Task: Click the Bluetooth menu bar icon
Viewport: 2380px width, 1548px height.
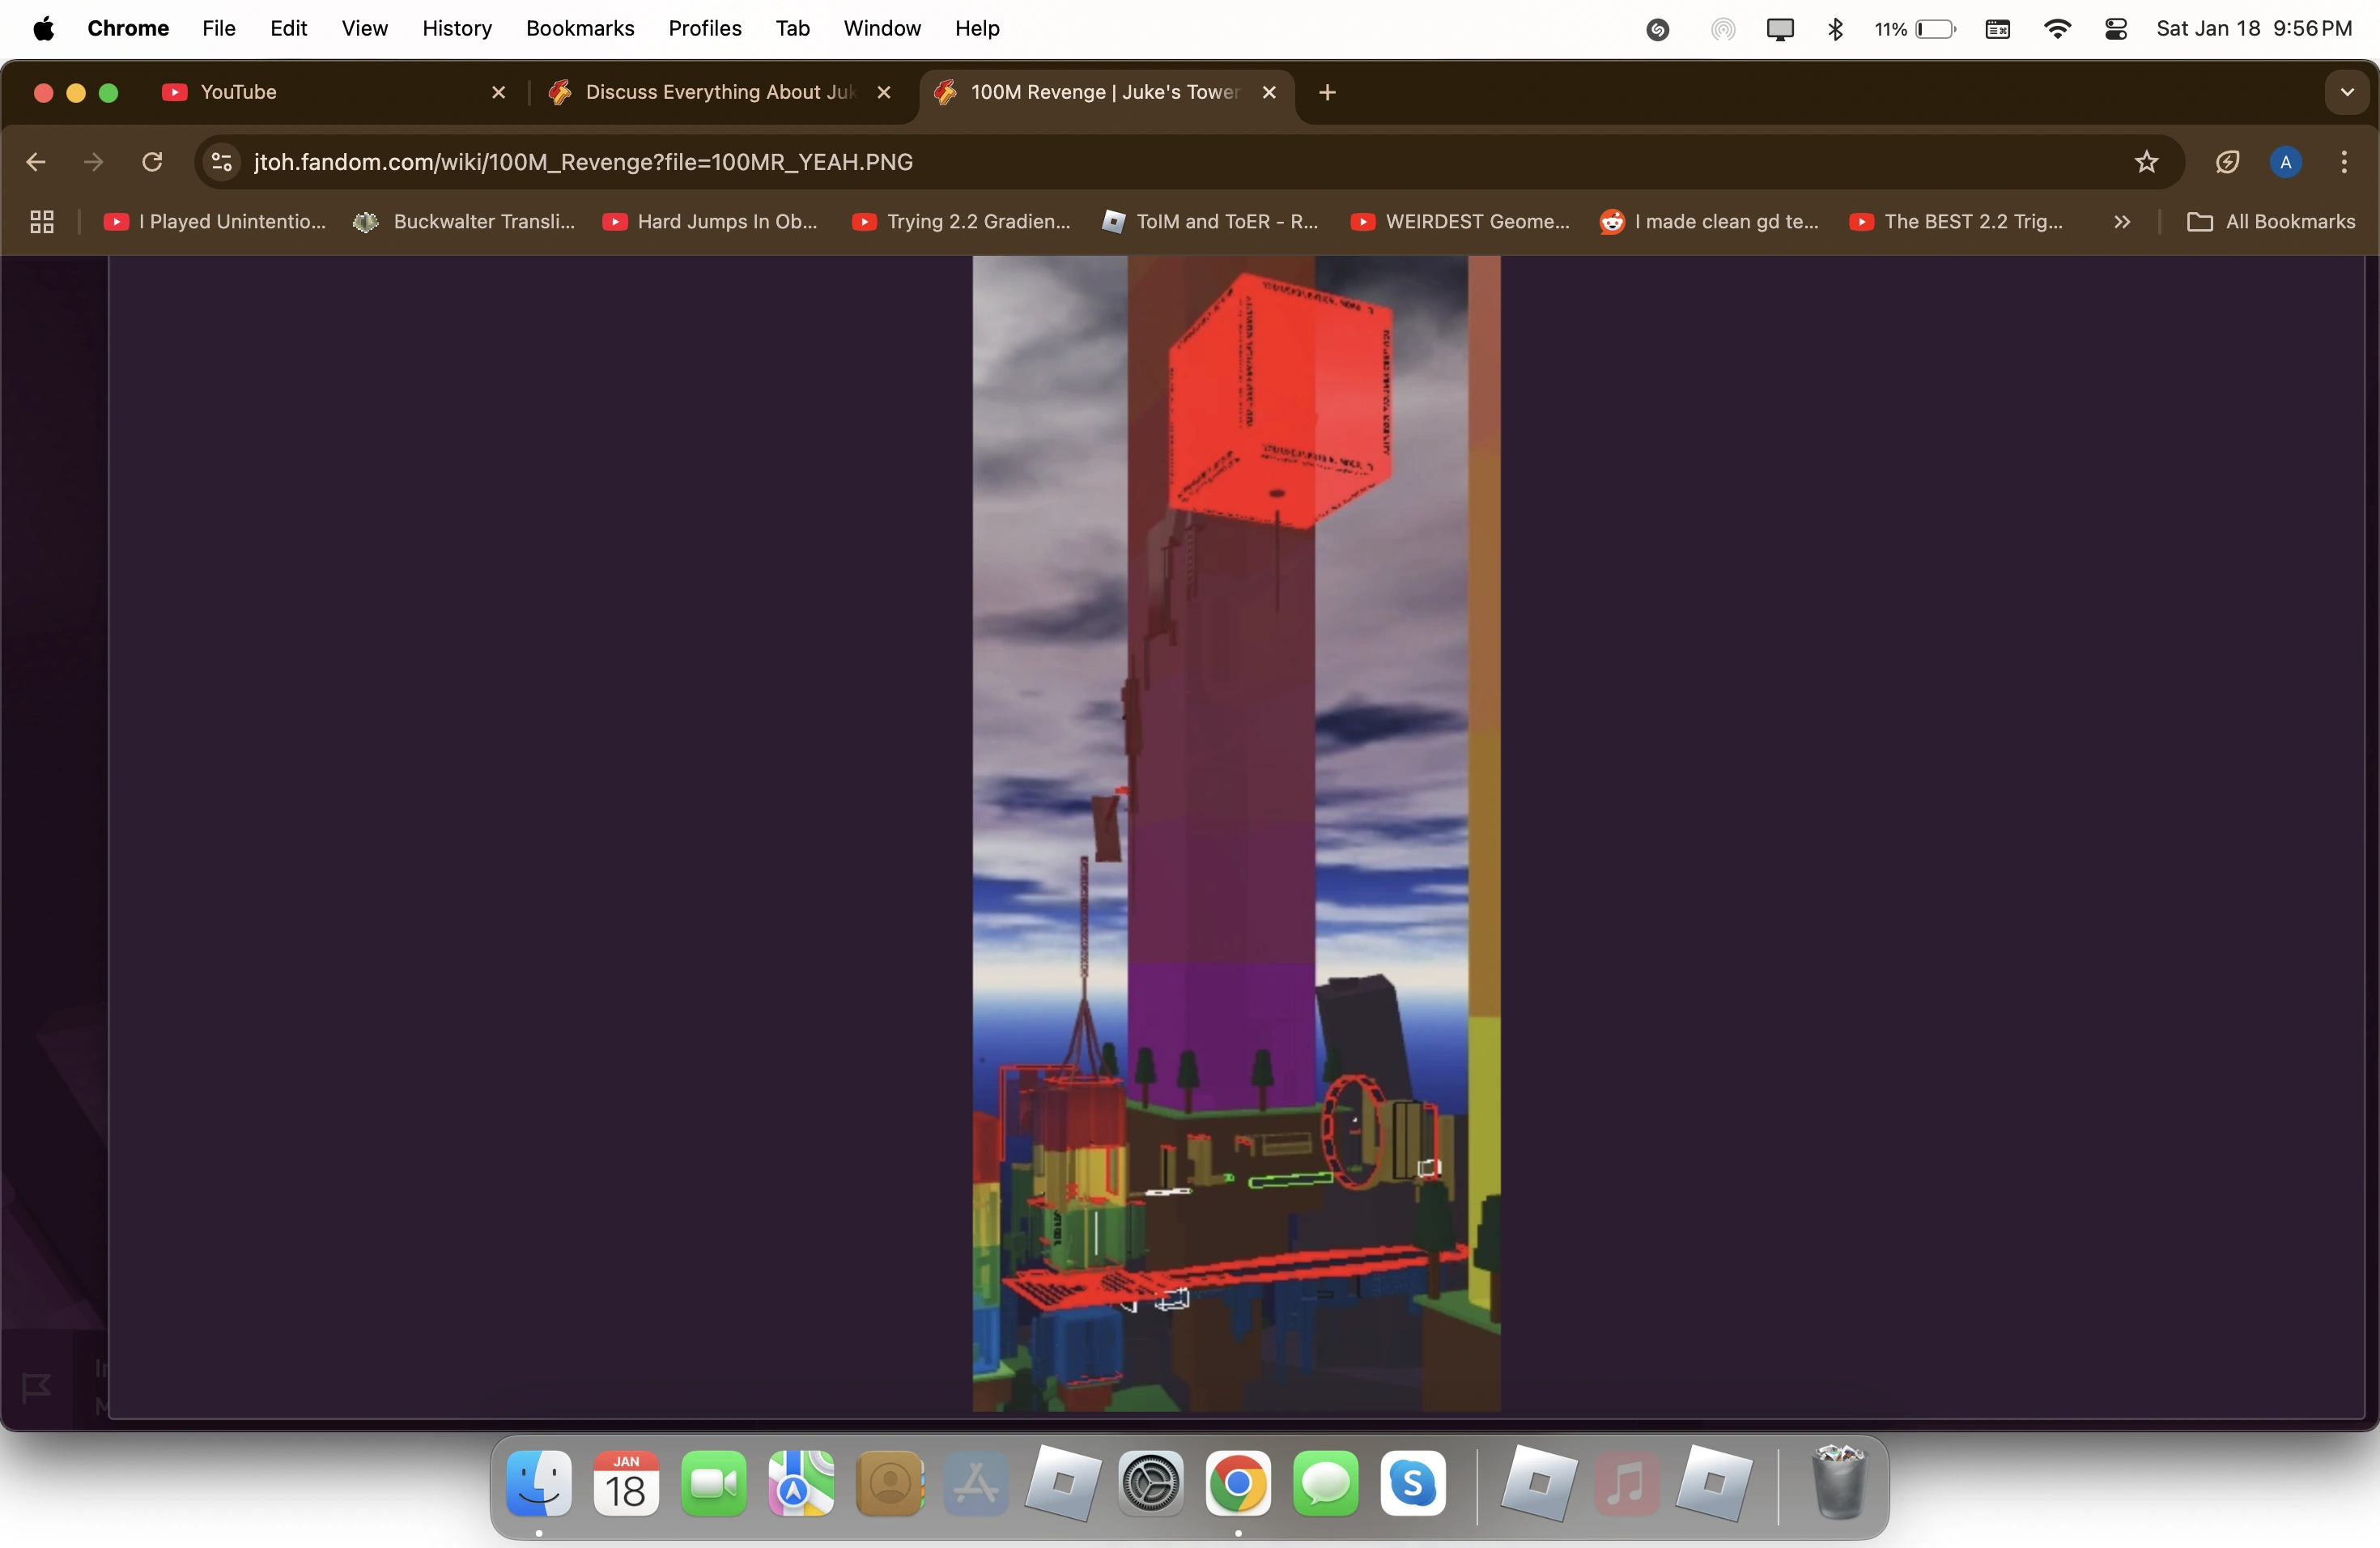Action: pos(1835,29)
